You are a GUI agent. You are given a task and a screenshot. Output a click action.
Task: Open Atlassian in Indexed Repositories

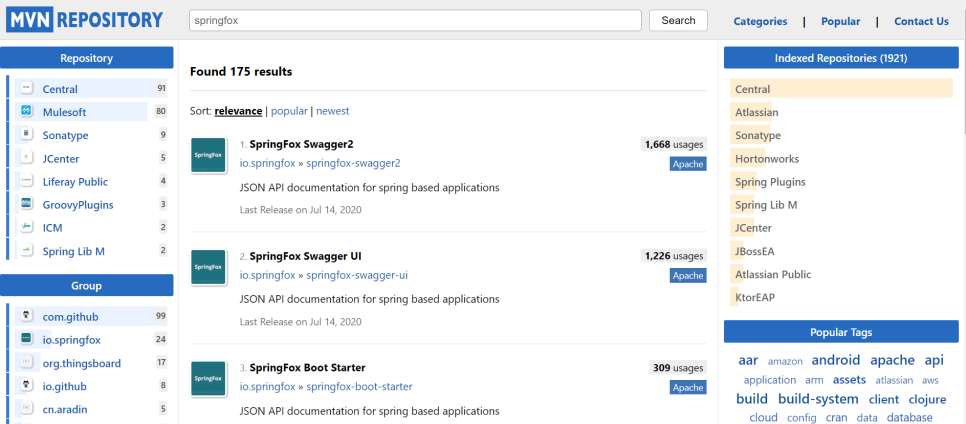[x=757, y=112]
